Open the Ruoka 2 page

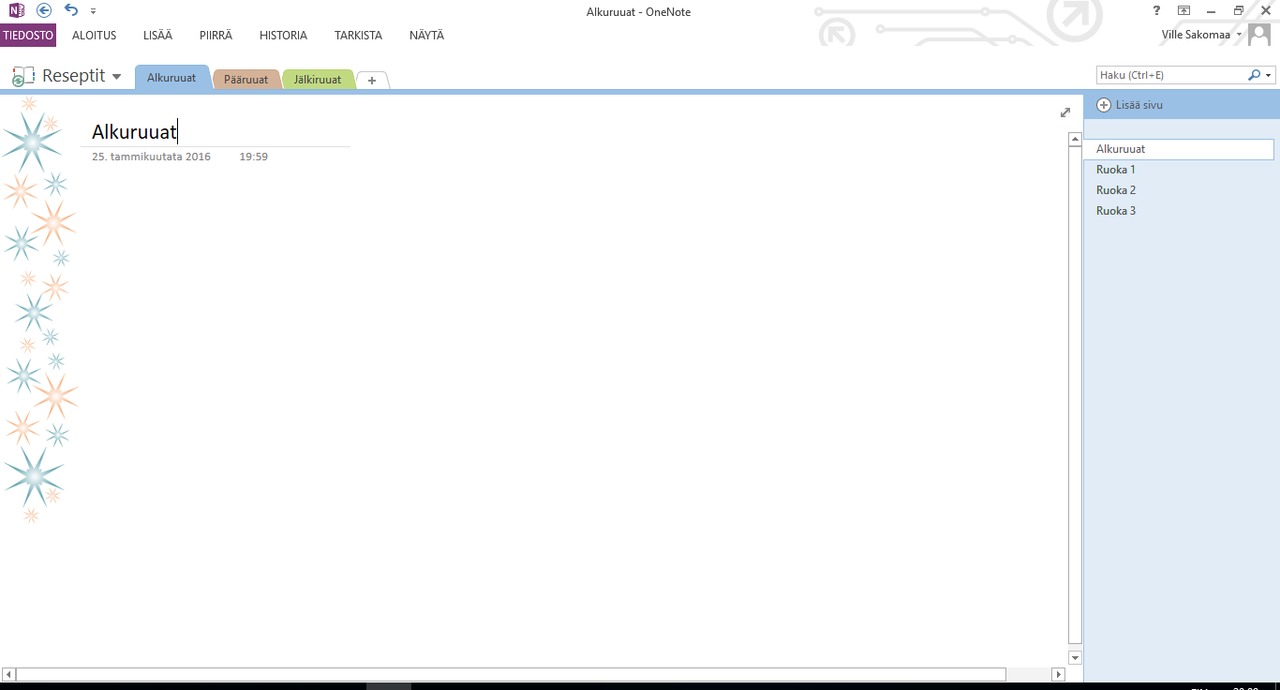point(1116,190)
